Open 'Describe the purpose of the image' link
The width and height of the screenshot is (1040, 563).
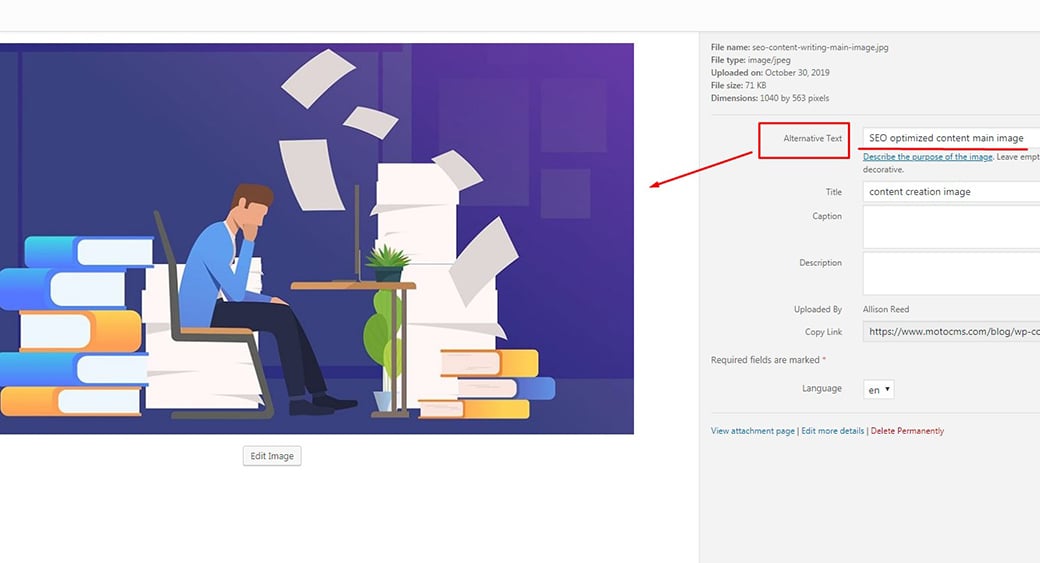point(927,157)
